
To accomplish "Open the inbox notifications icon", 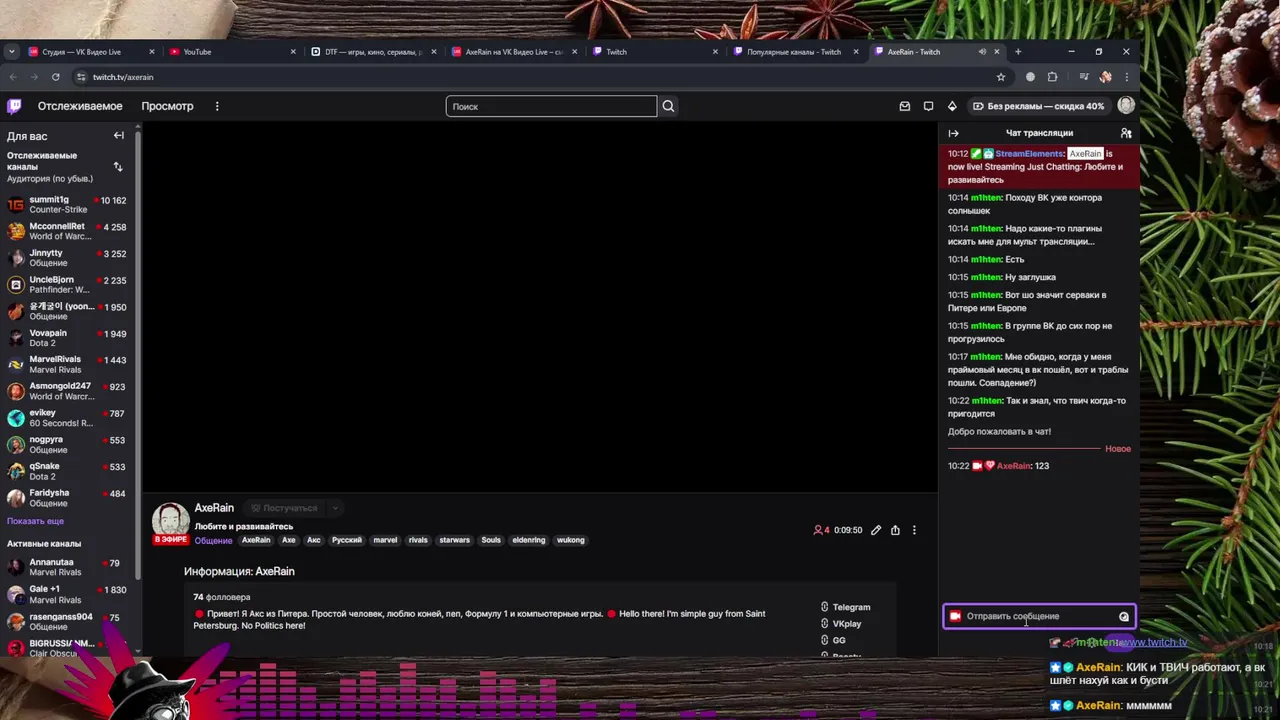I will [905, 106].
